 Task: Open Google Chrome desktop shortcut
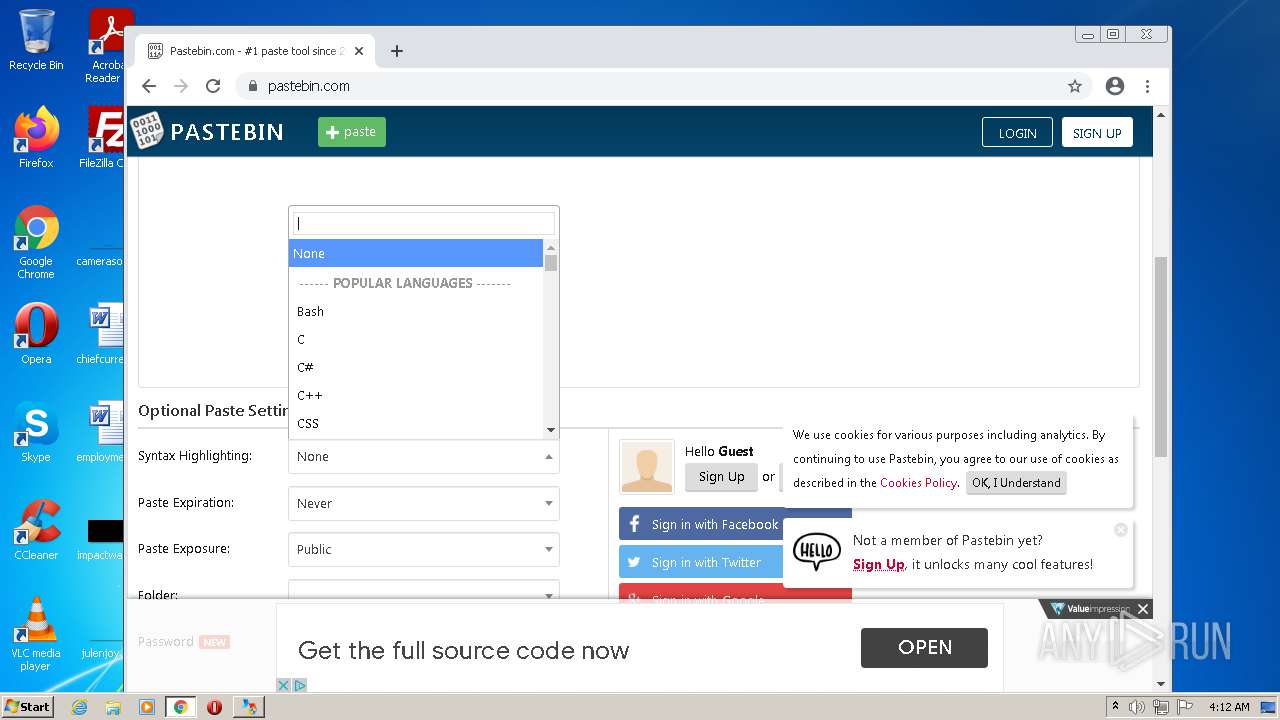[x=36, y=242]
